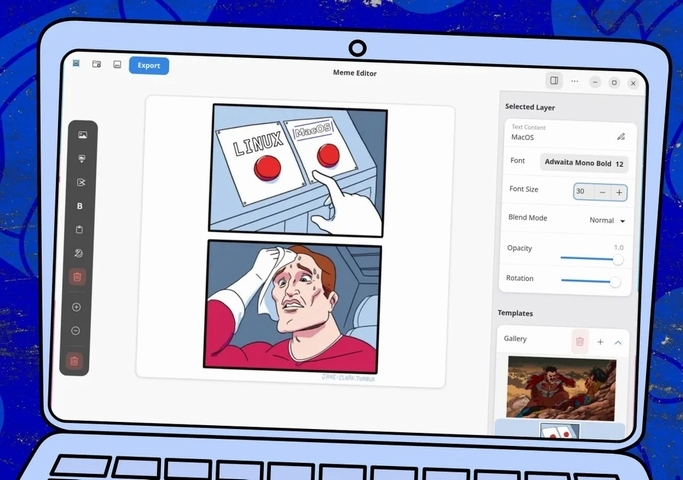Open the Adwaita Mono Bold font chooser
Screen dimensions: 683x480
[x=584, y=164]
